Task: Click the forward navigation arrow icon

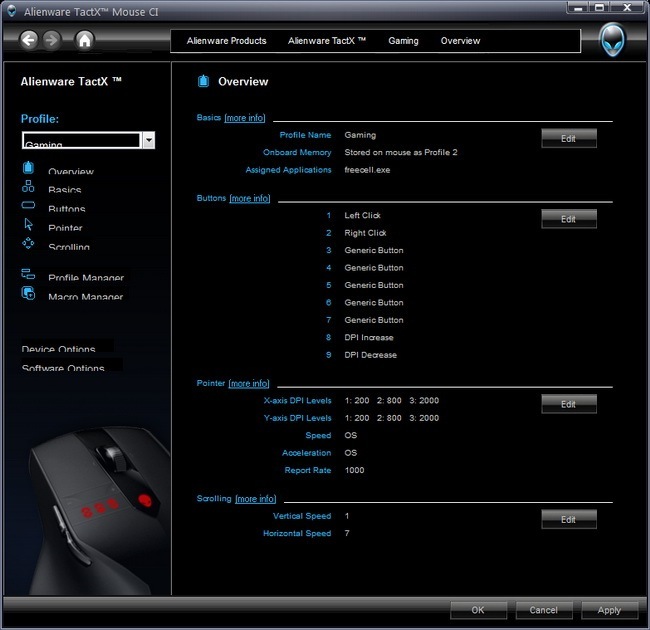Action: [52, 40]
